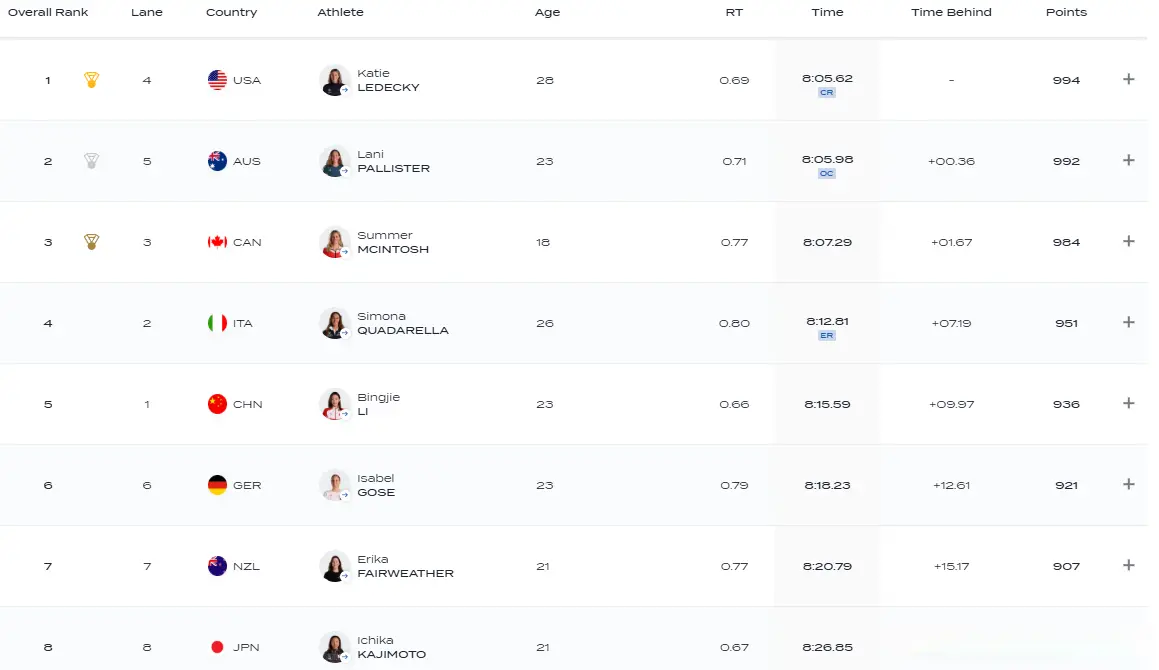Open Isabel Gose athlete link

point(375,485)
